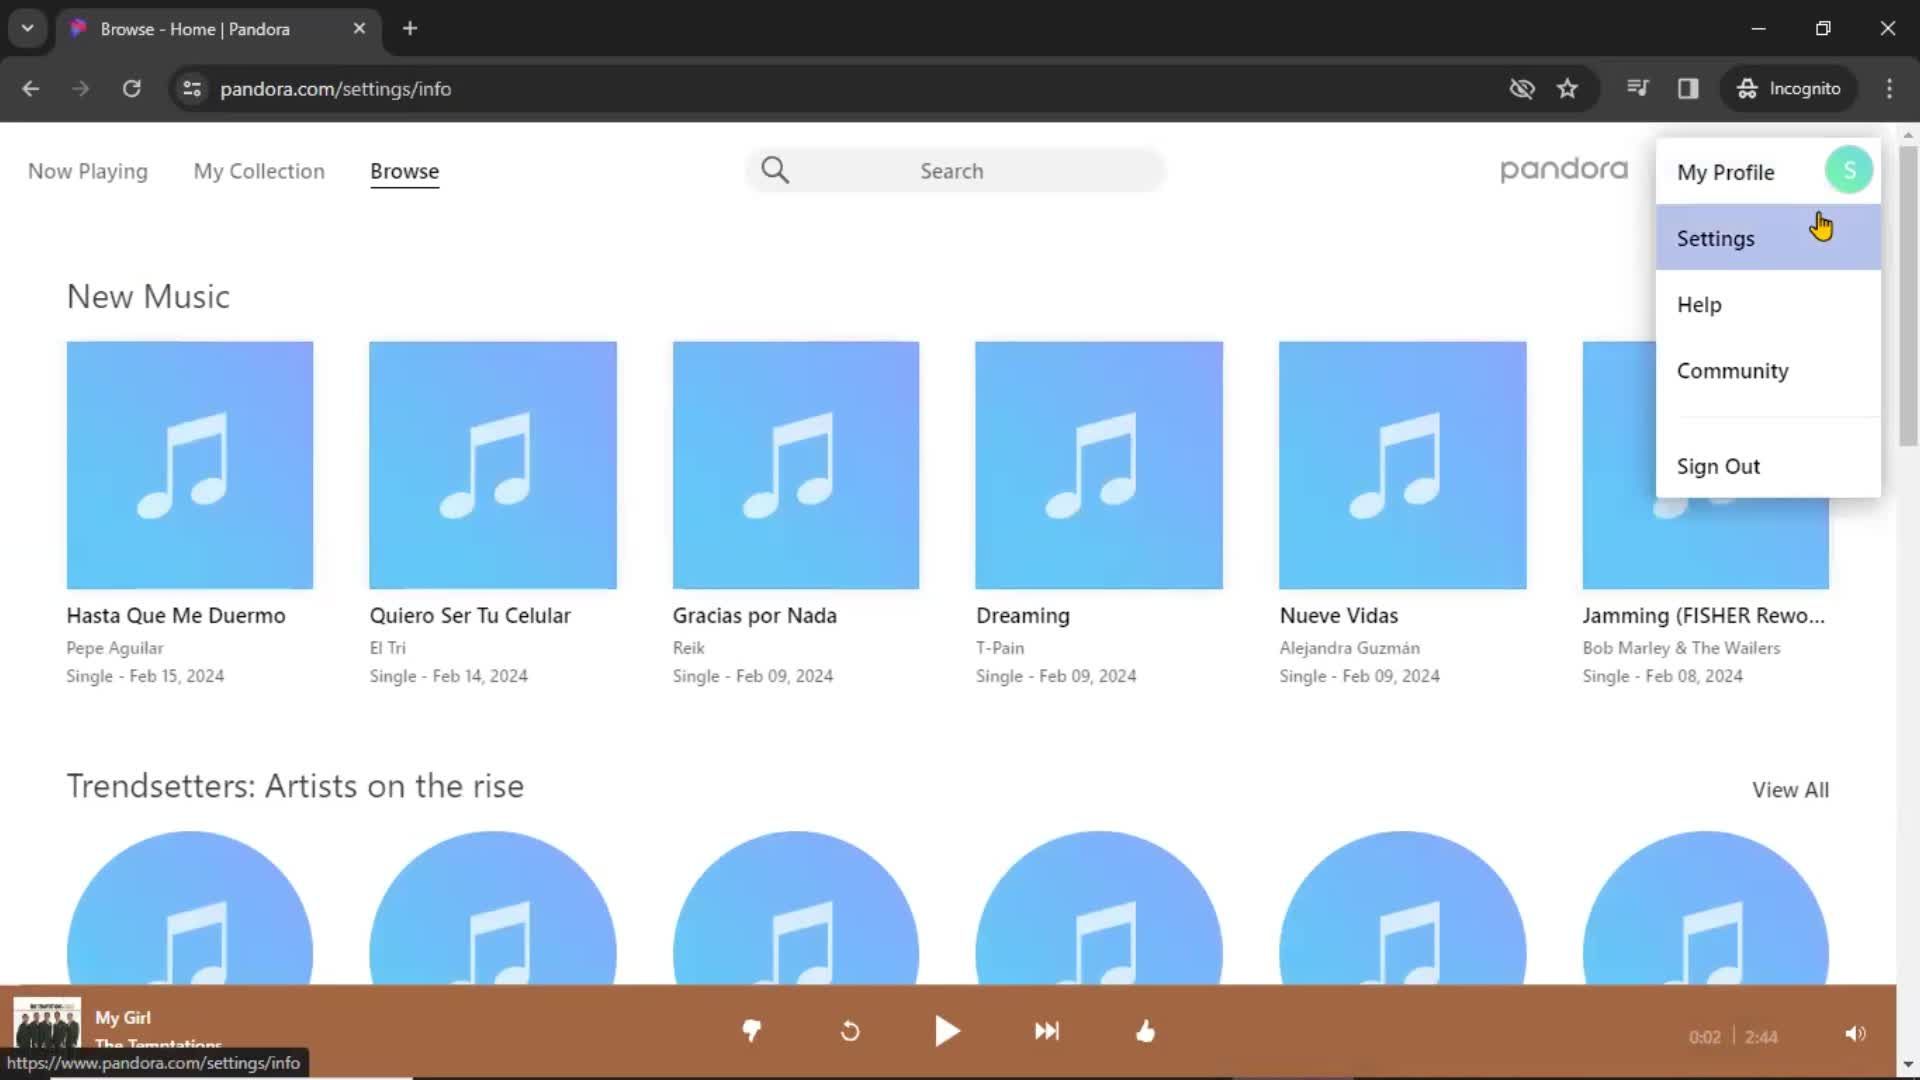Mute using the volume speaker icon
The height and width of the screenshot is (1080, 1920).
tap(1855, 1034)
